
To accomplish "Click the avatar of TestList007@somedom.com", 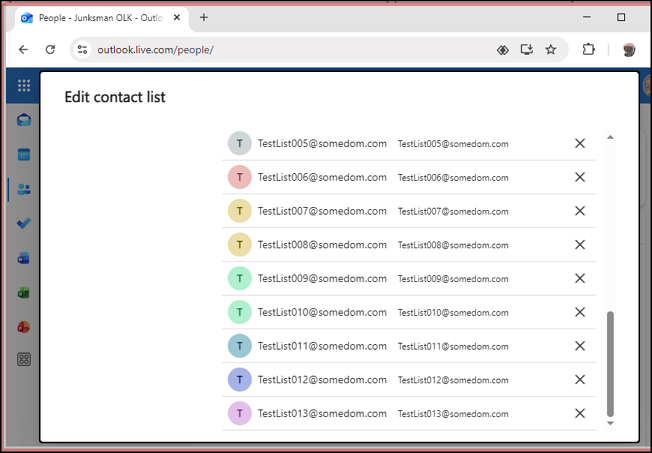I will click(x=240, y=211).
